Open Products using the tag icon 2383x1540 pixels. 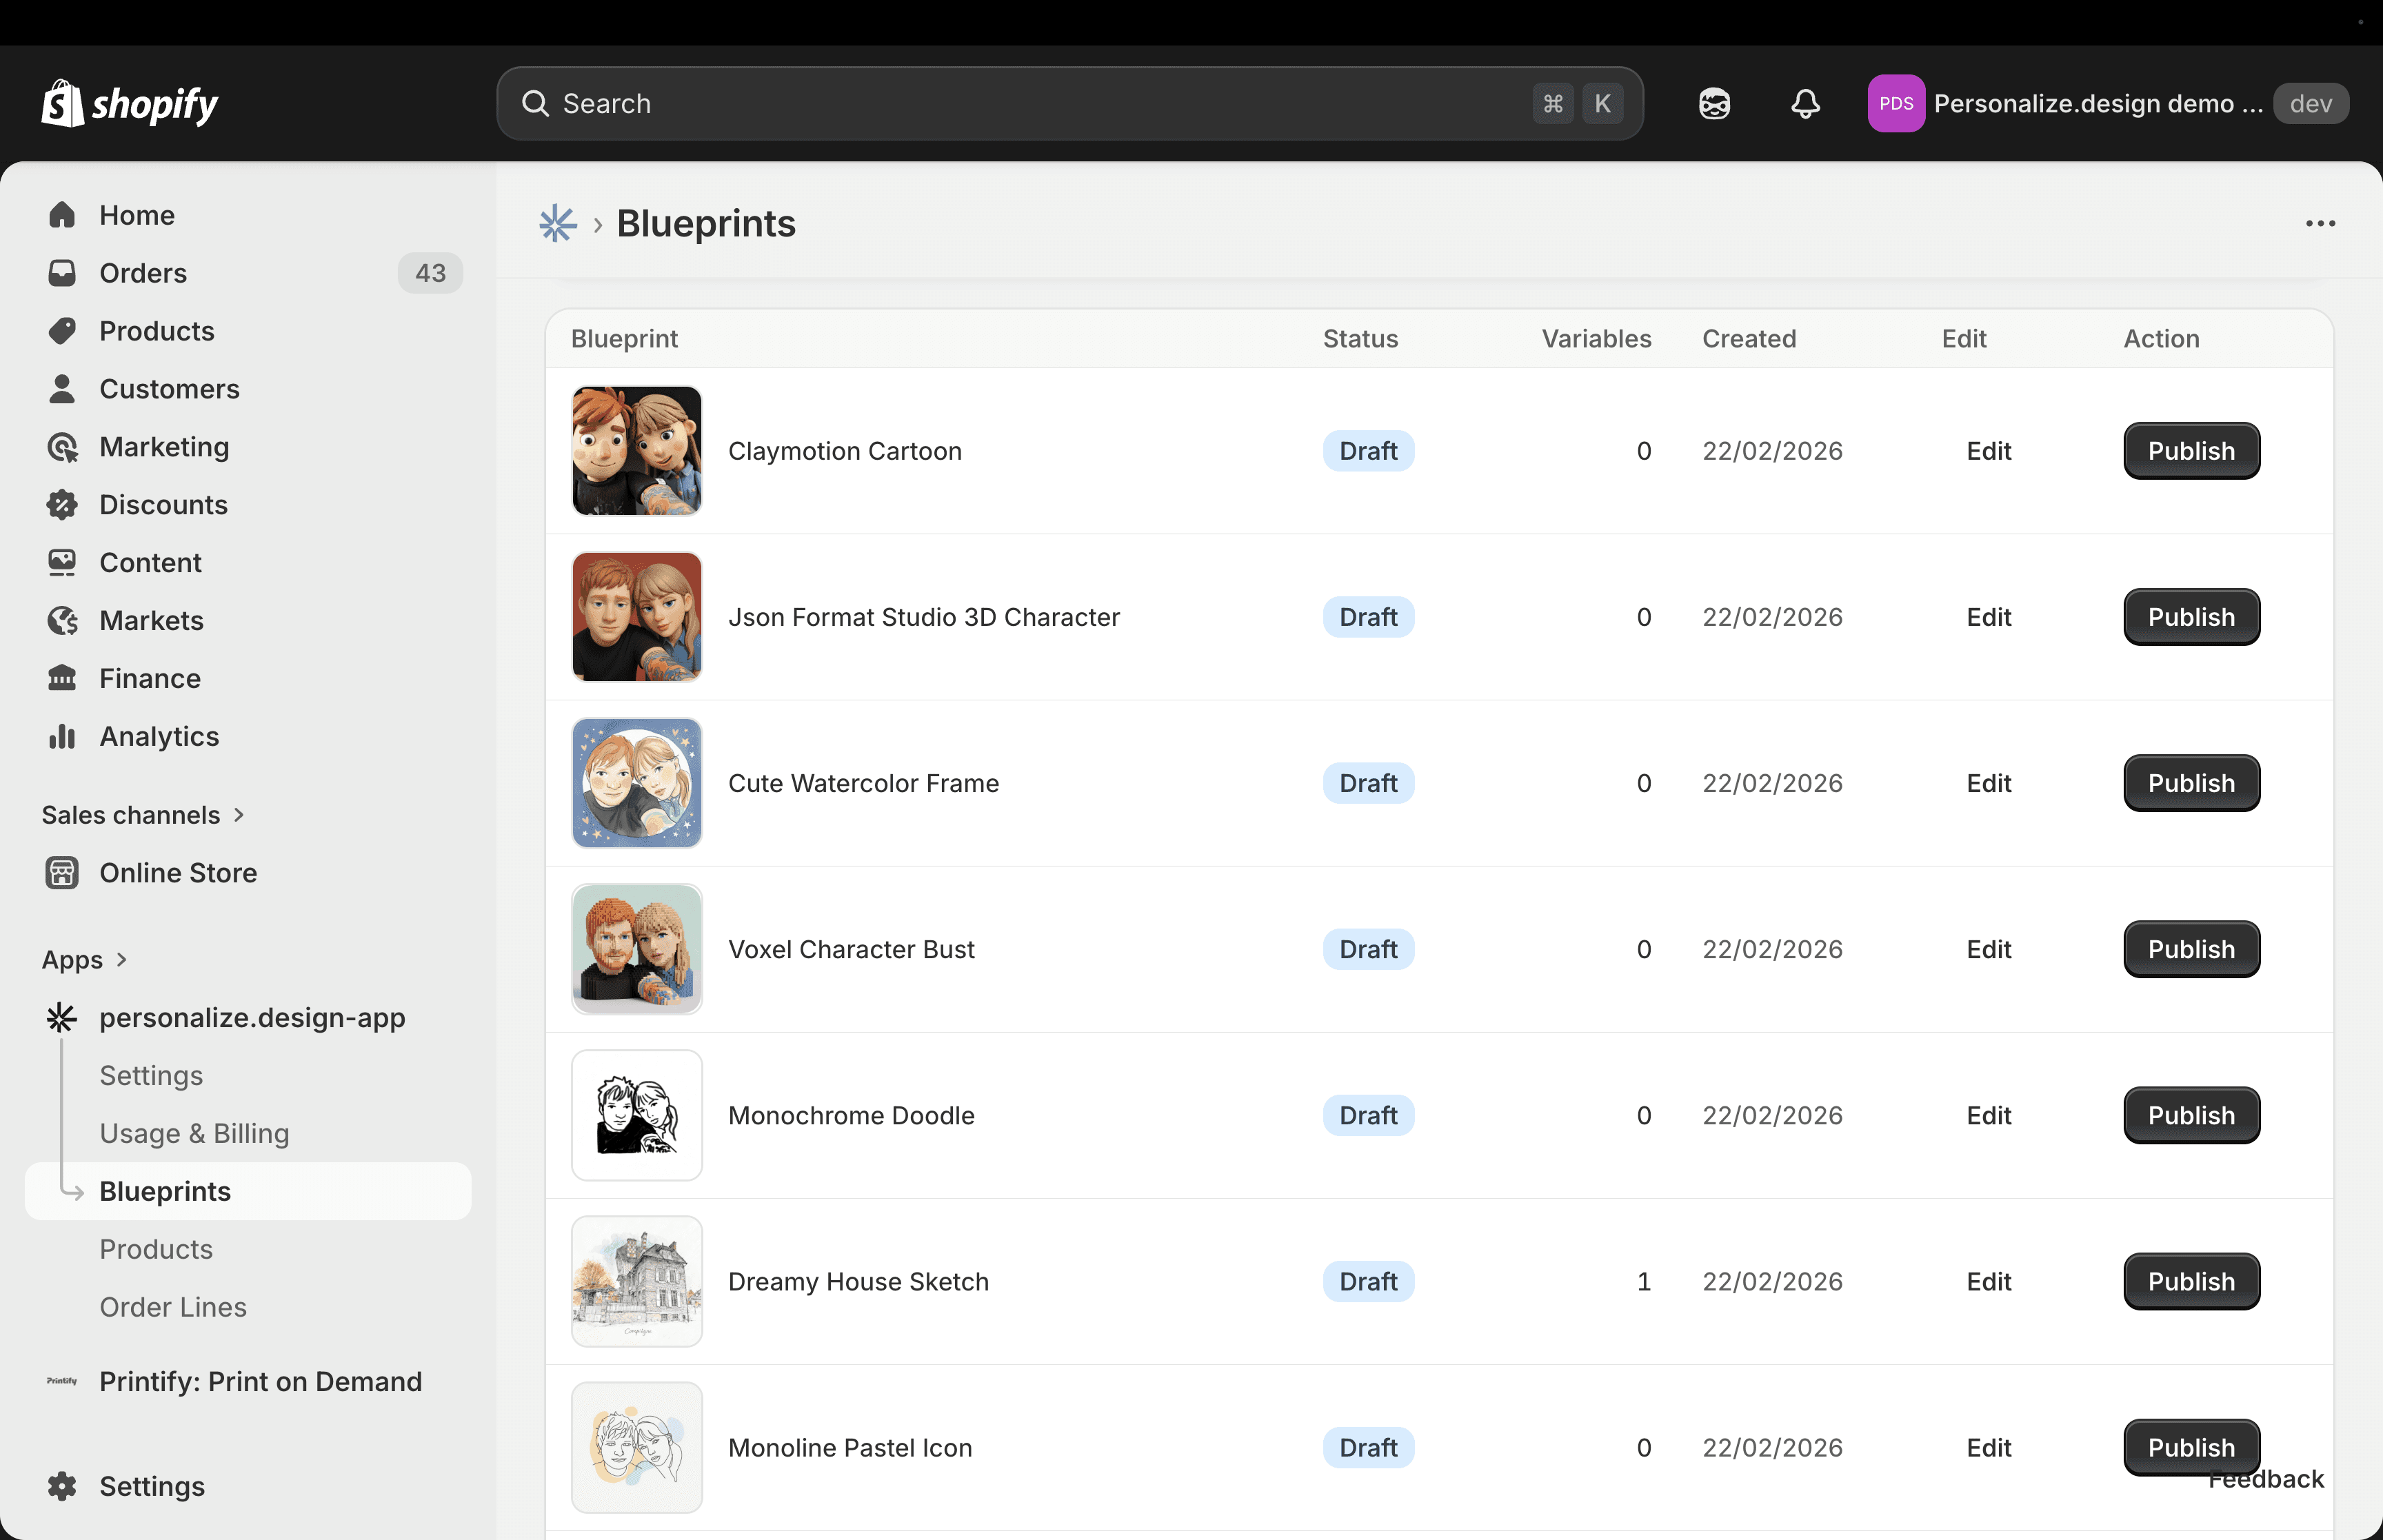[62, 330]
